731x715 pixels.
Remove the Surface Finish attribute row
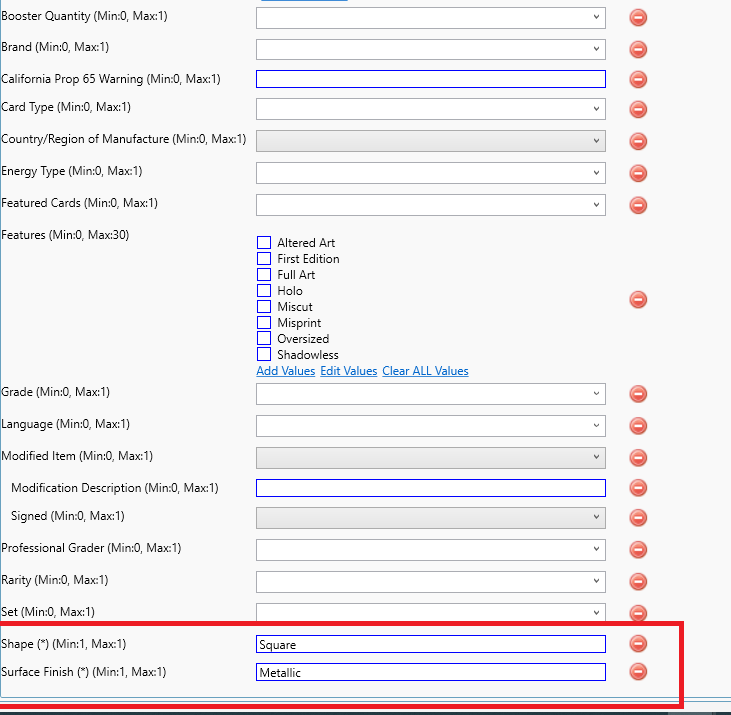pyautogui.click(x=638, y=672)
